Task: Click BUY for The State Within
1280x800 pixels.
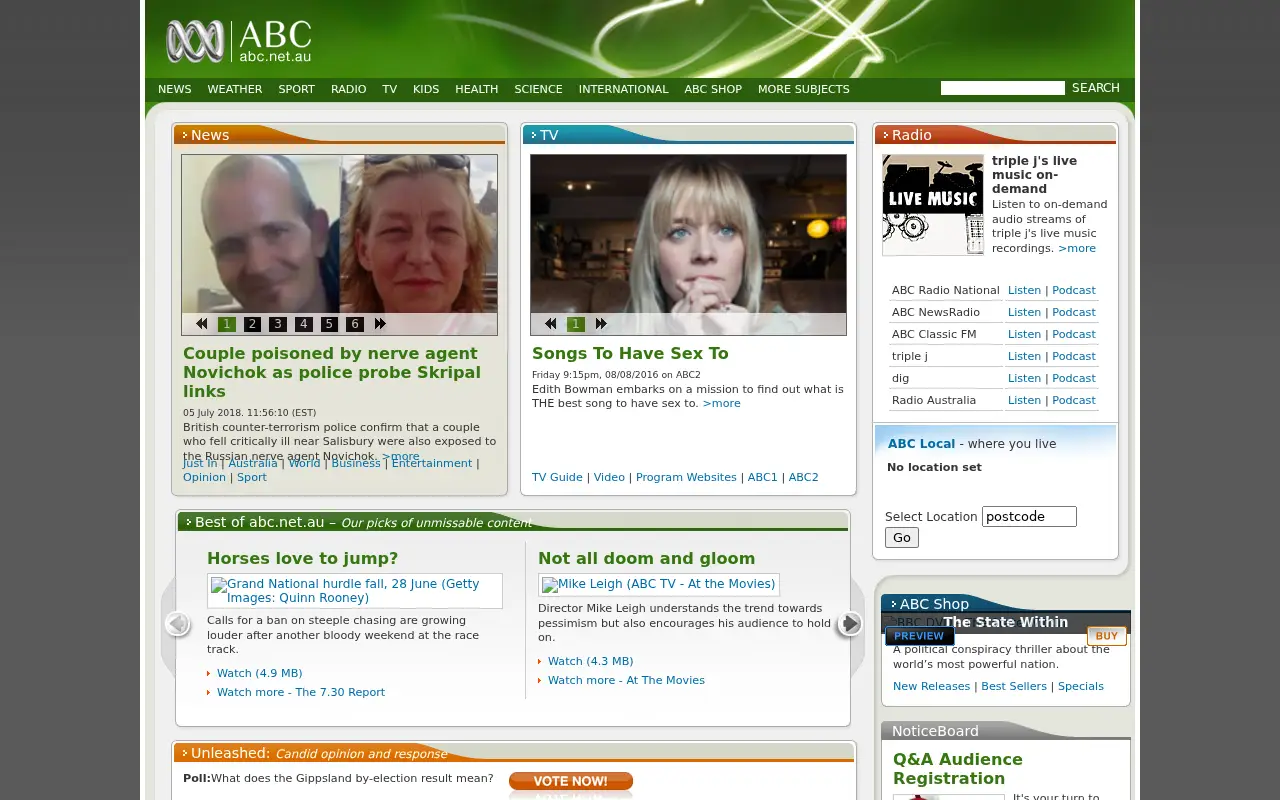Action: [x=1106, y=636]
